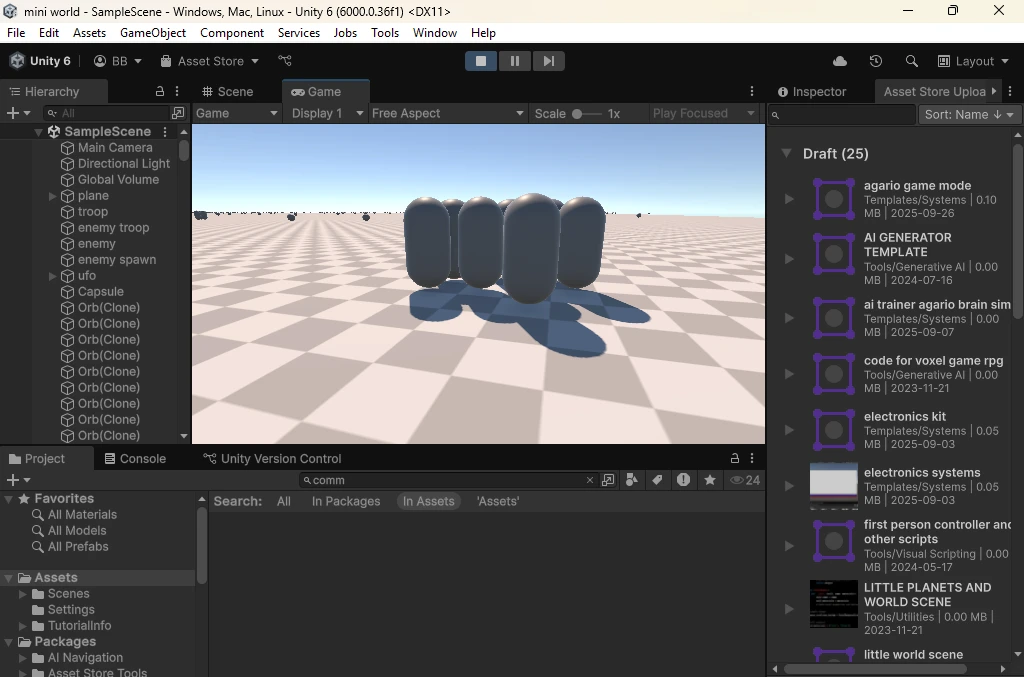This screenshot has height=677, width=1024.
Task: Open the Asset Store dropdown
Action: (x=210, y=61)
